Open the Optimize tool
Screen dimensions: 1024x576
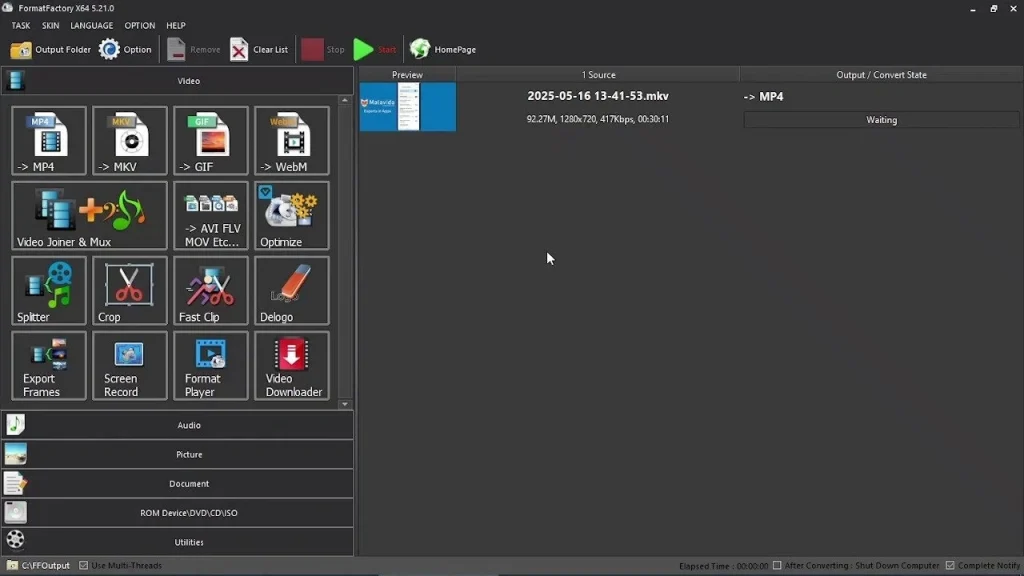coord(291,215)
